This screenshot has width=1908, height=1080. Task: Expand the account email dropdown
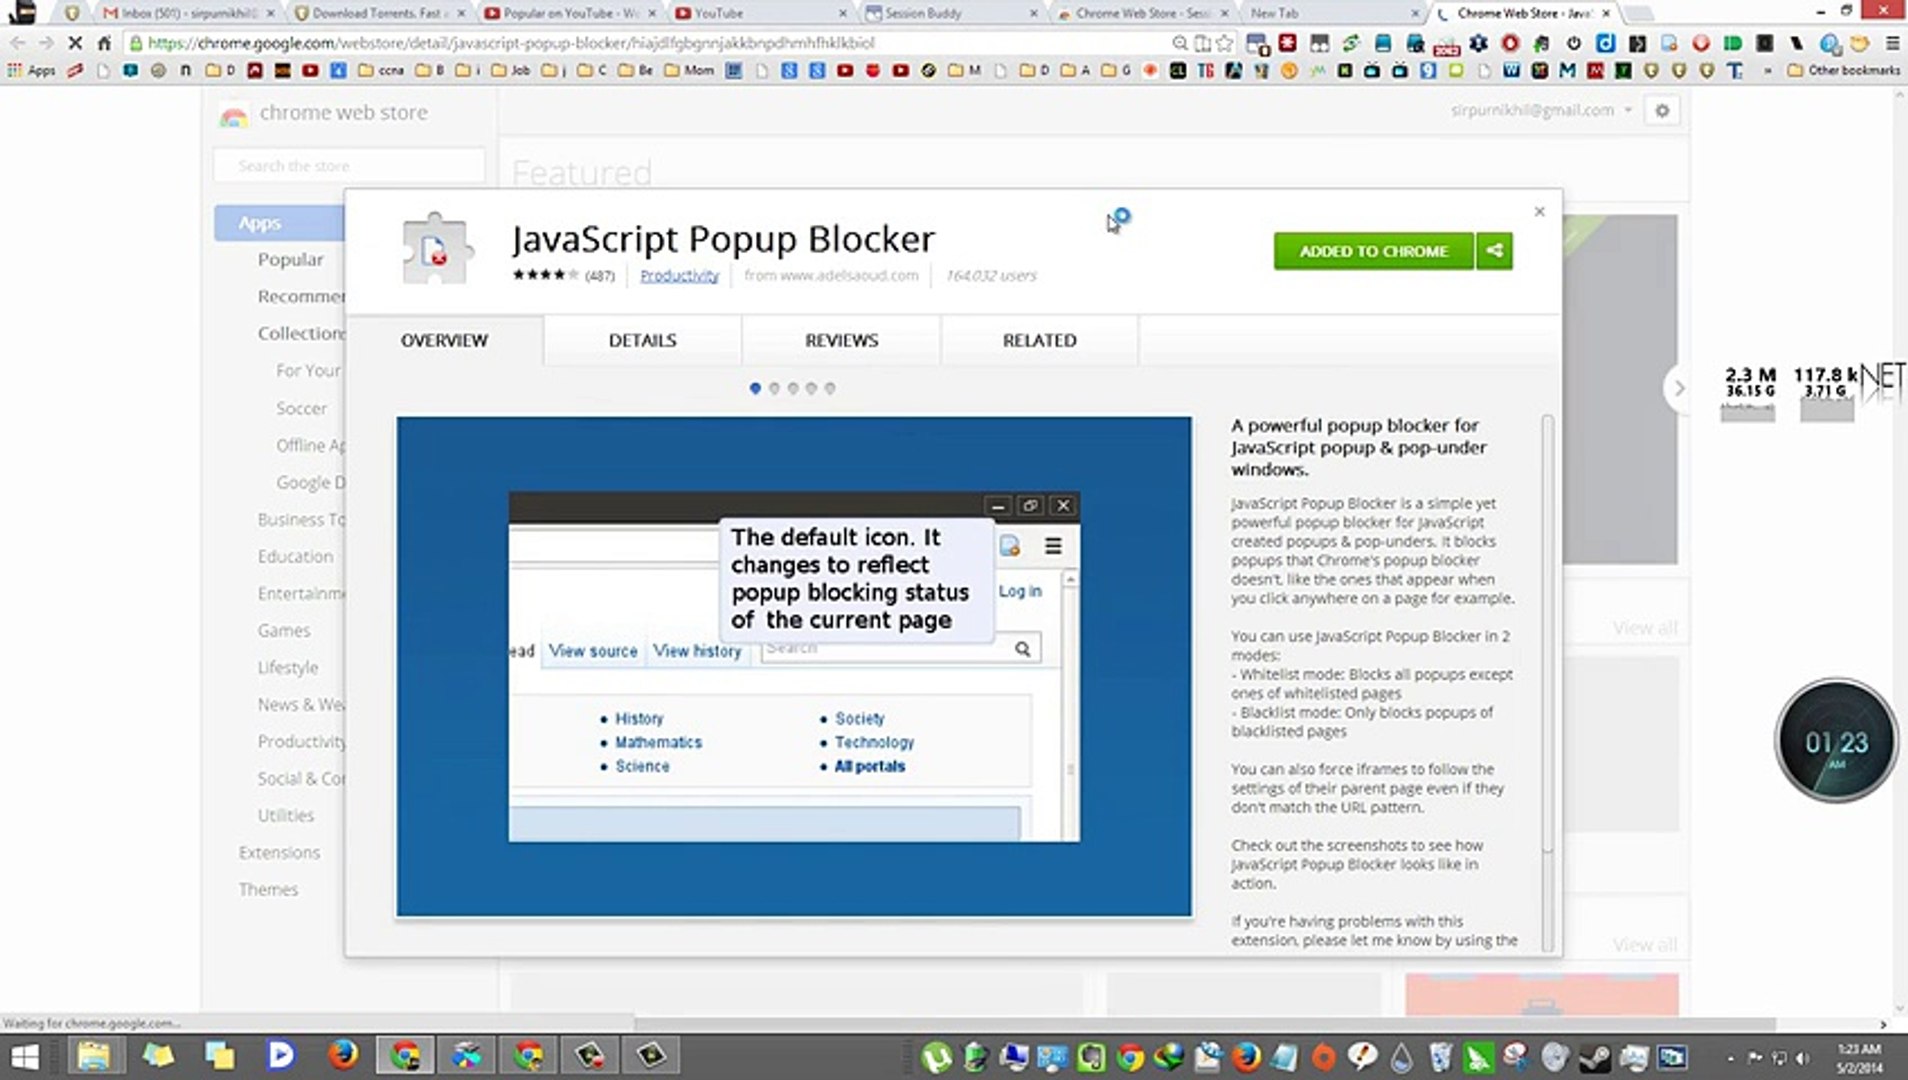click(1628, 110)
